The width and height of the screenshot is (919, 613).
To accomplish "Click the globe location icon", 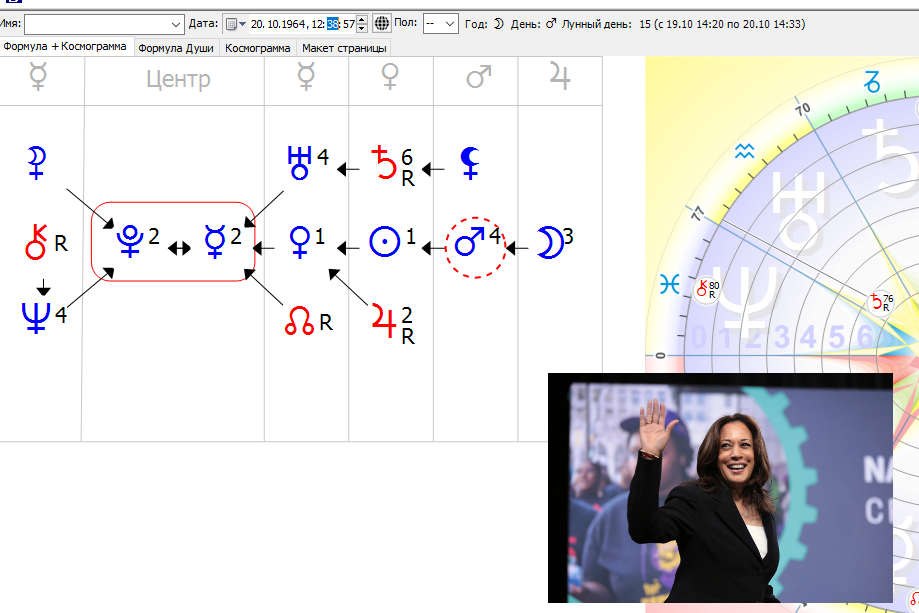I will pos(382,23).
